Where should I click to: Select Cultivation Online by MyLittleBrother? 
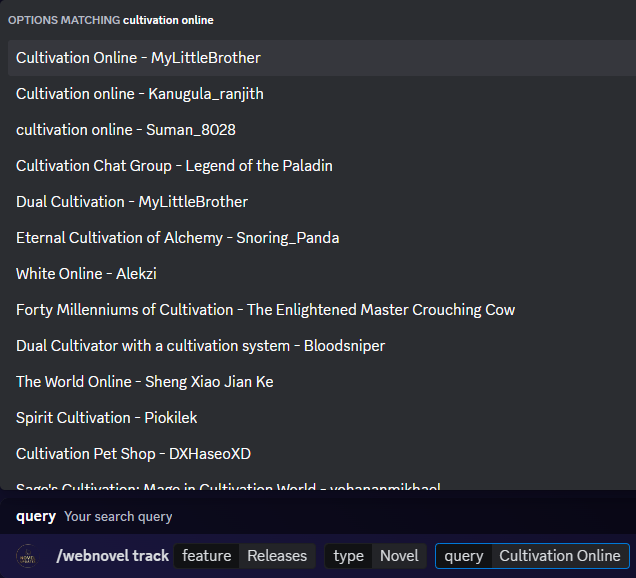[138, 58]
